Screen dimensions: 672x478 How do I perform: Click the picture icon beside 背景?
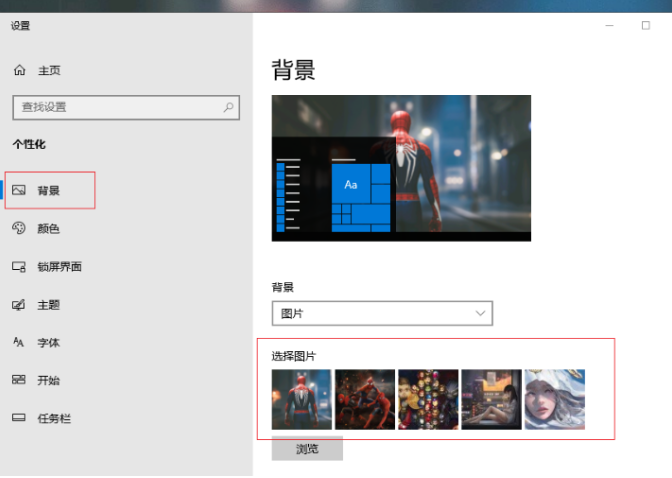pyautogui.click(x=19, y=190)
